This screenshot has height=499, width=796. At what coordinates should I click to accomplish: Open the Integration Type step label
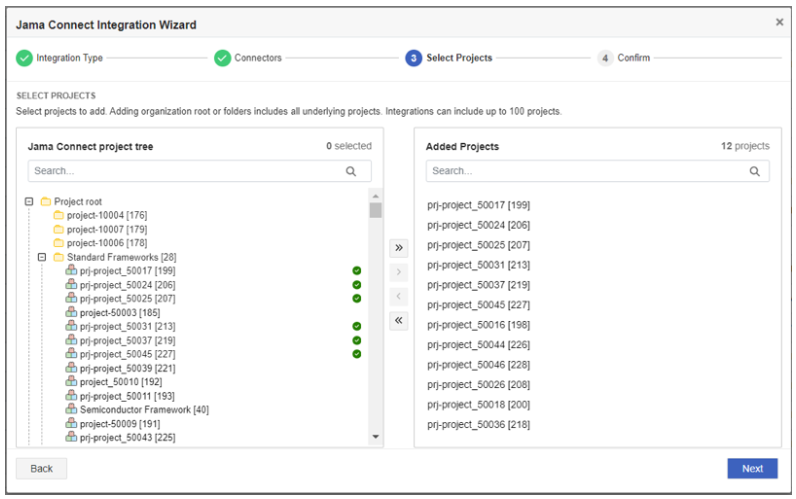[x=70, y=58]
